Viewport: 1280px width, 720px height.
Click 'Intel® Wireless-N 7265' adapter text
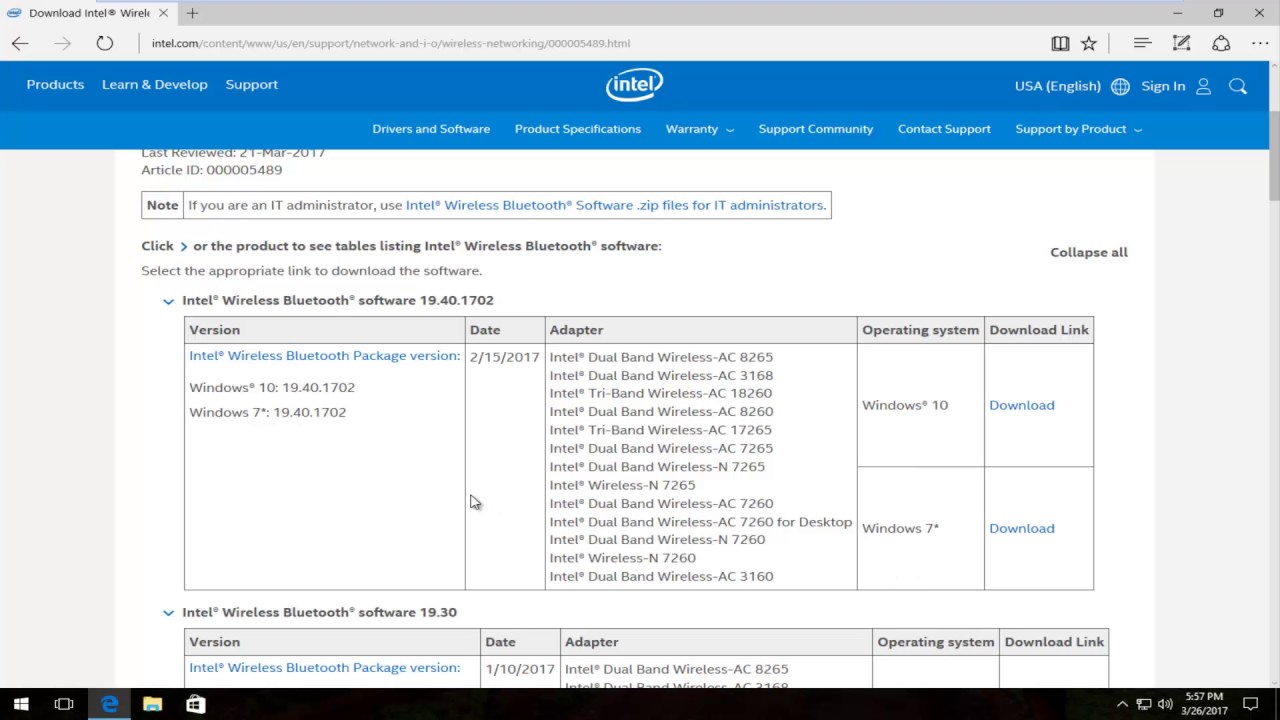622,485
